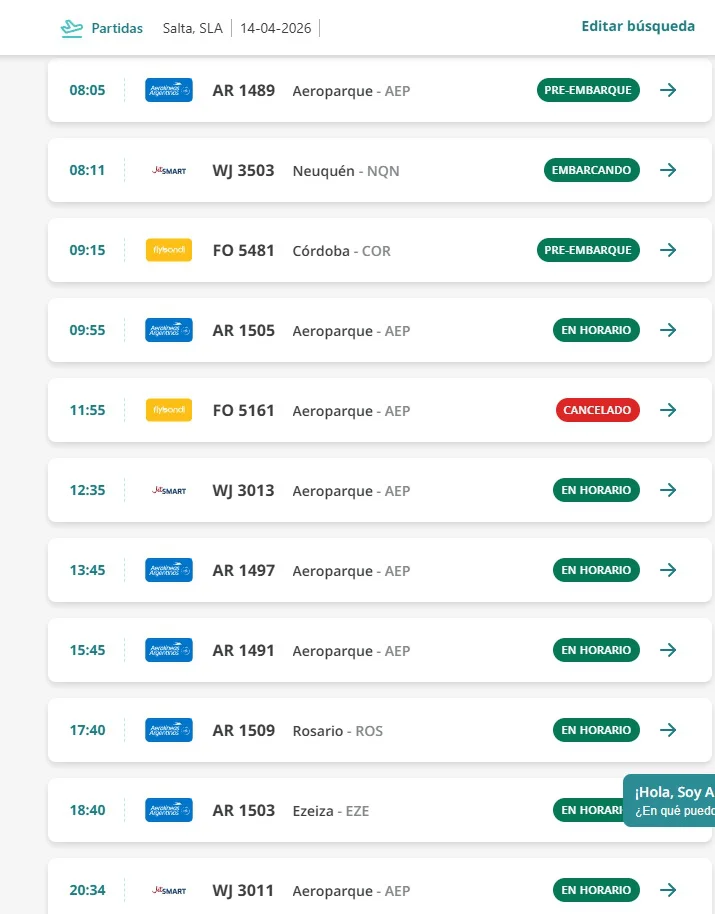Select flight number AR 1505
715x914 pixels.
(244, 330)
